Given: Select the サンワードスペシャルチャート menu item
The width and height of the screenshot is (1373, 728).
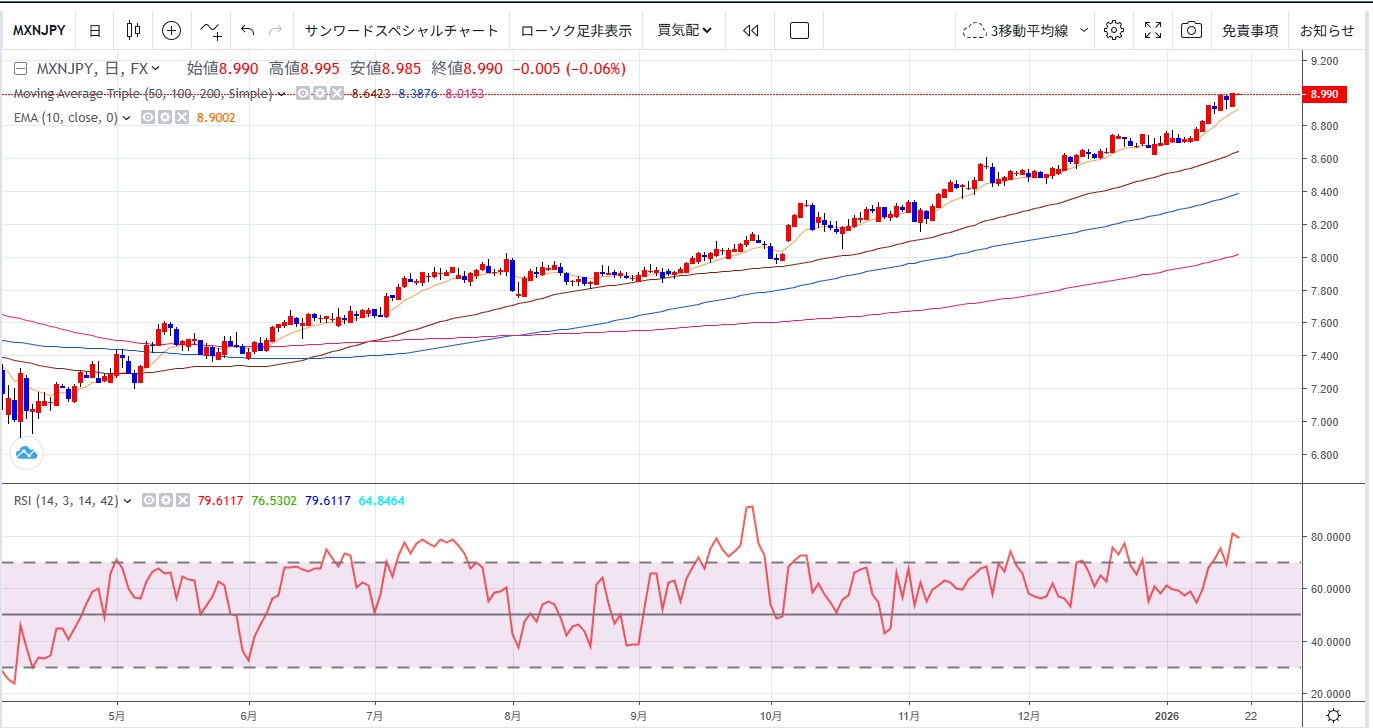Looking at the screenshot, I should 401,30.
